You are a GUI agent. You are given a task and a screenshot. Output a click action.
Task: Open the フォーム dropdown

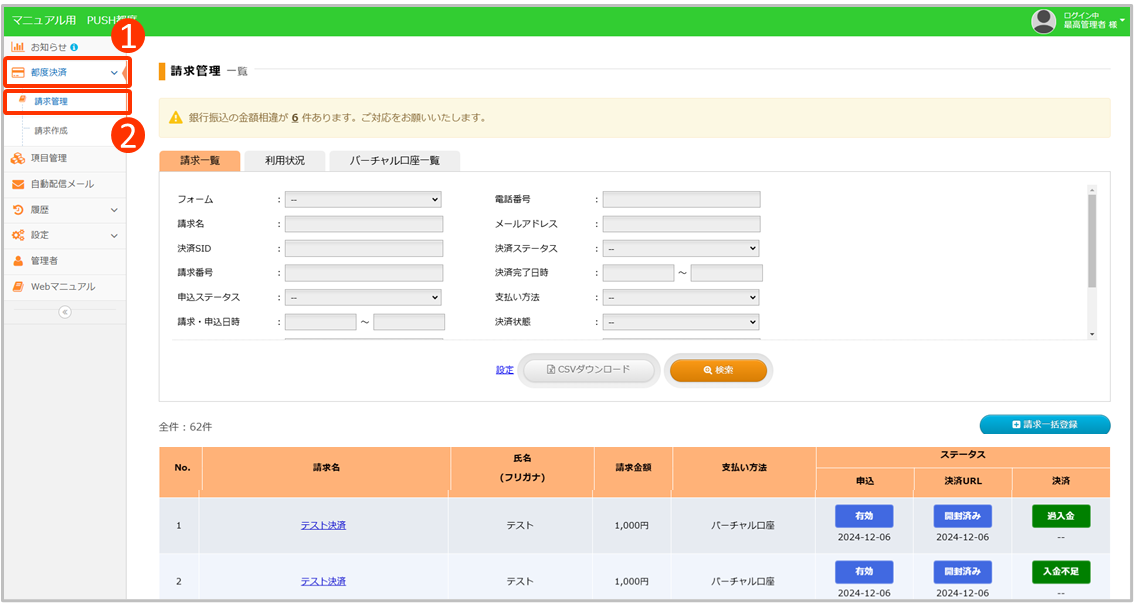point(363,200)
